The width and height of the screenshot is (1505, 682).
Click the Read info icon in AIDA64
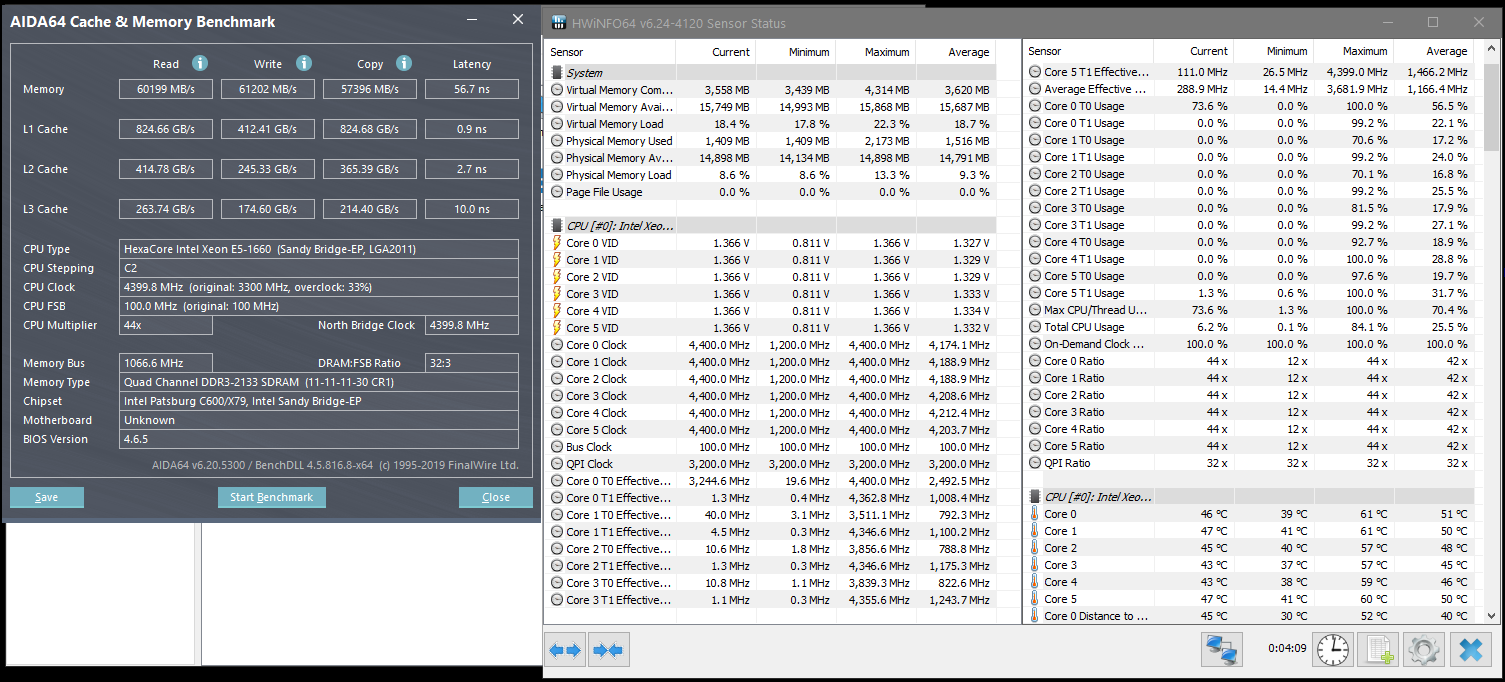tap(199, 63)
